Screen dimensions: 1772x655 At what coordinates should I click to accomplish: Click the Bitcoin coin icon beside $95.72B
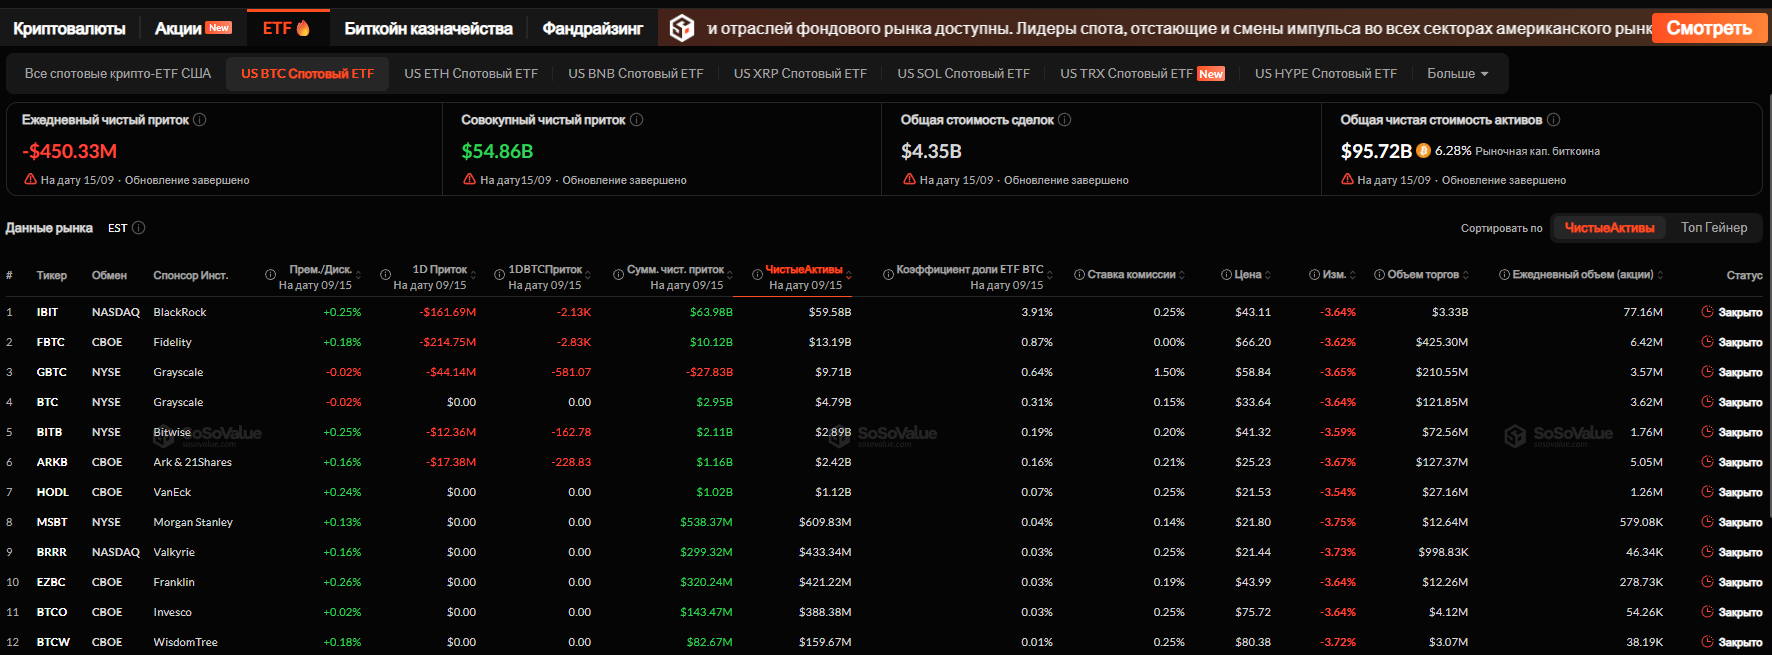[1423, 151]
